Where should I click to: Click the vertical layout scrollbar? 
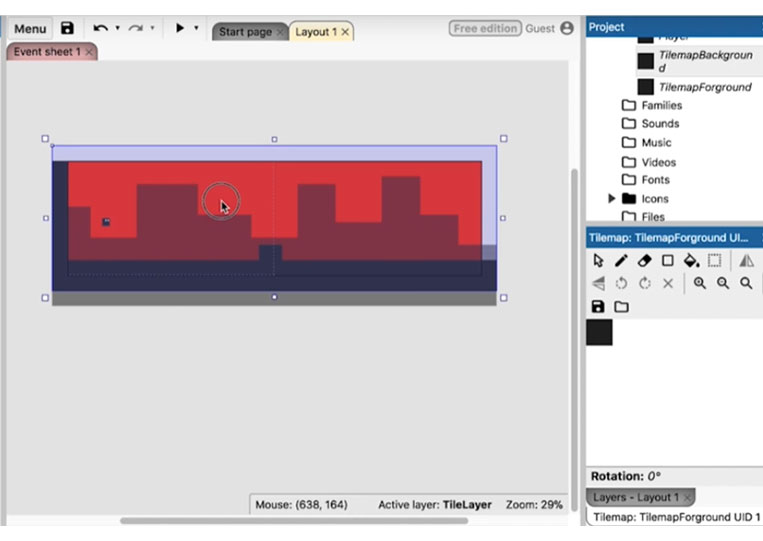(574, 339)
